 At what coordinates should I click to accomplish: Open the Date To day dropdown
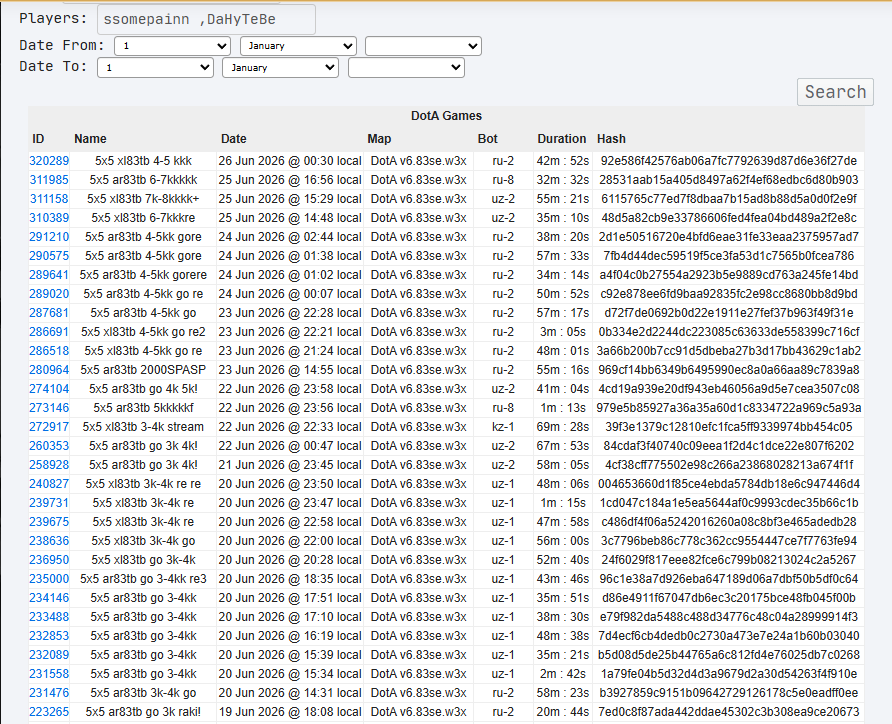point(155,68)
